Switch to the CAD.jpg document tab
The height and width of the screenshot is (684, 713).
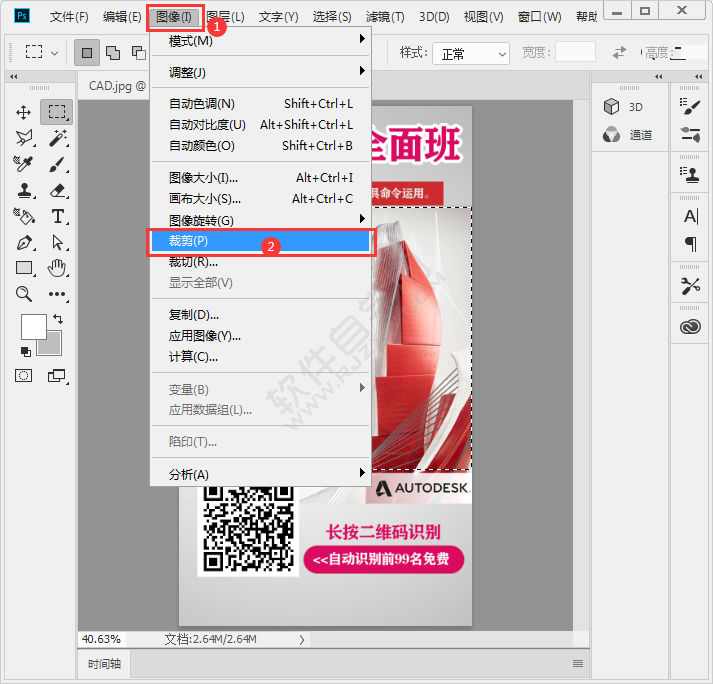tap(113, 86)
